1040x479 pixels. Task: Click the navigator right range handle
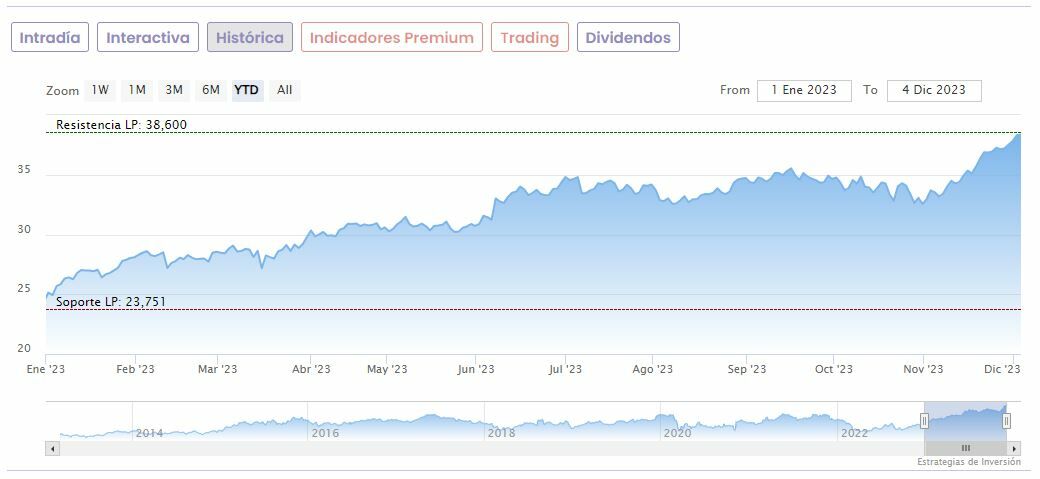pyautogui.click(x=1006, y=421)
